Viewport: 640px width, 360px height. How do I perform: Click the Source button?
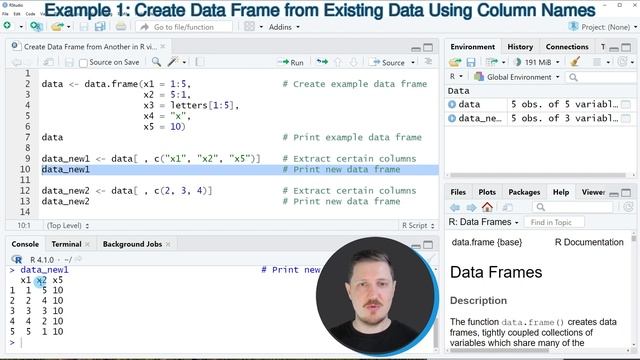[x=387, y=62]
